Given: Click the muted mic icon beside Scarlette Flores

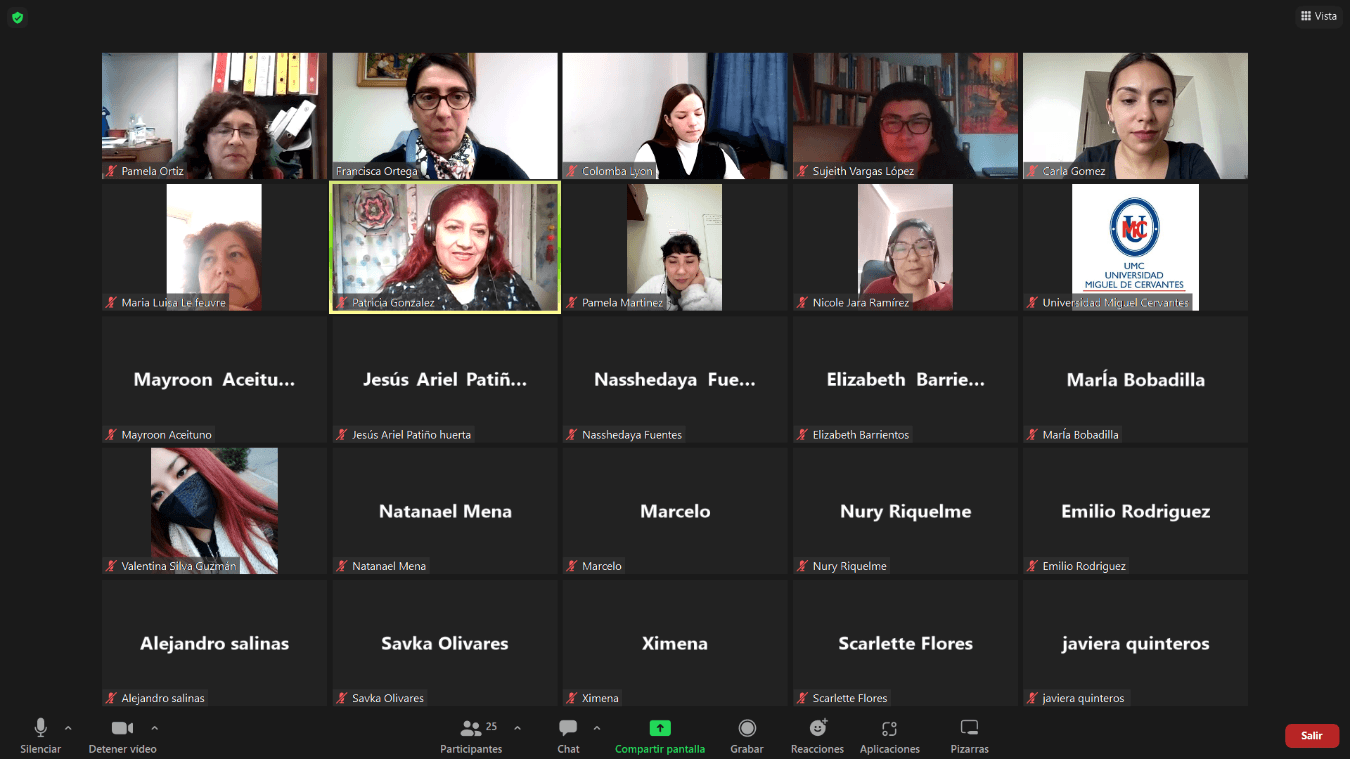Looking at the screenshot, I should coord(803,698).
